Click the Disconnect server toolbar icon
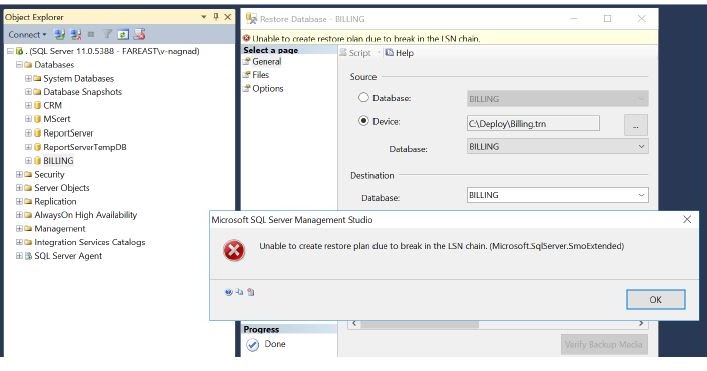 click(x=76, y=34)
